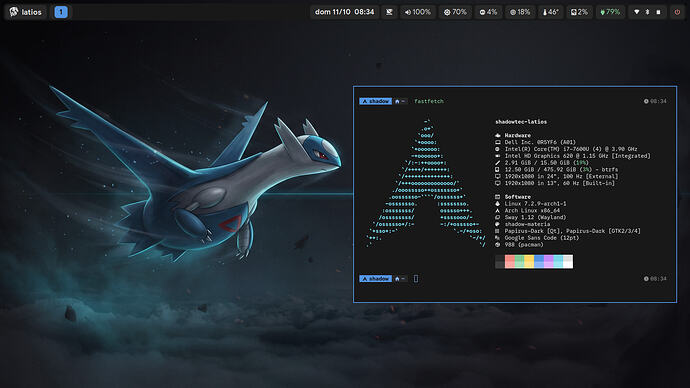Open the volume module showing 100%
The width and height of the screenshot is (690, 388).
point(418,12)
